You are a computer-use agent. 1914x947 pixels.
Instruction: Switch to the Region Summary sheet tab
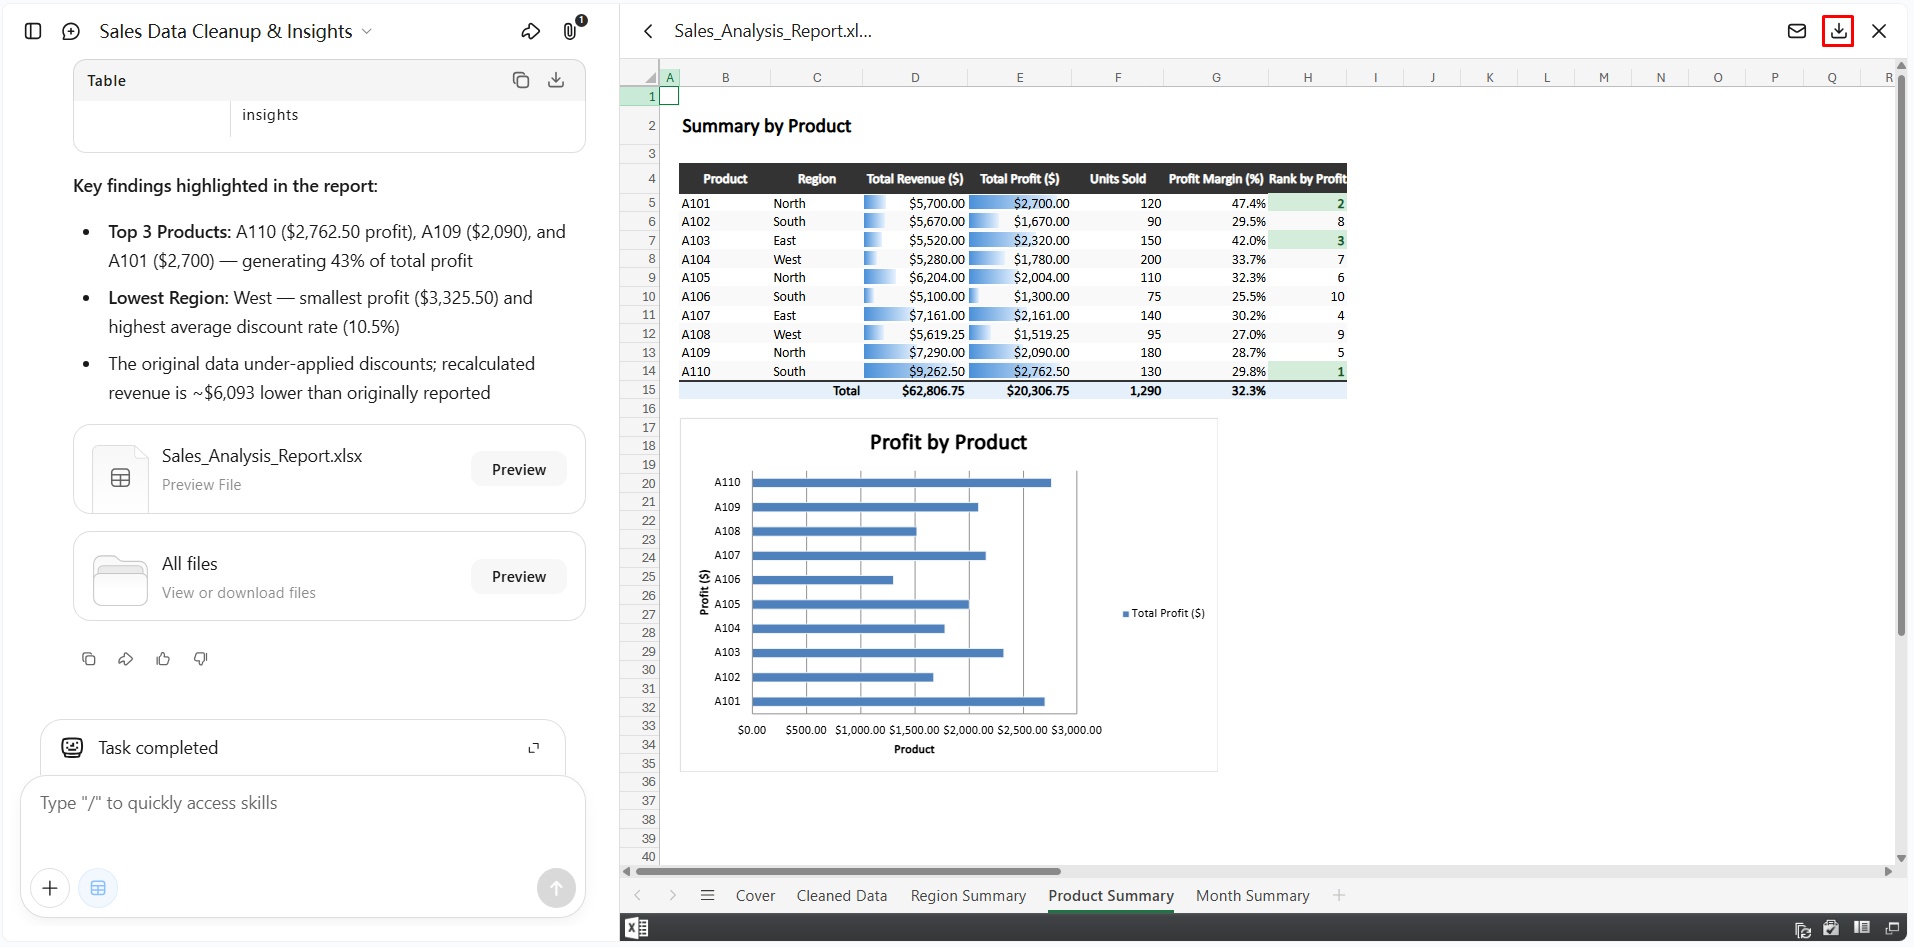[968, 895]
